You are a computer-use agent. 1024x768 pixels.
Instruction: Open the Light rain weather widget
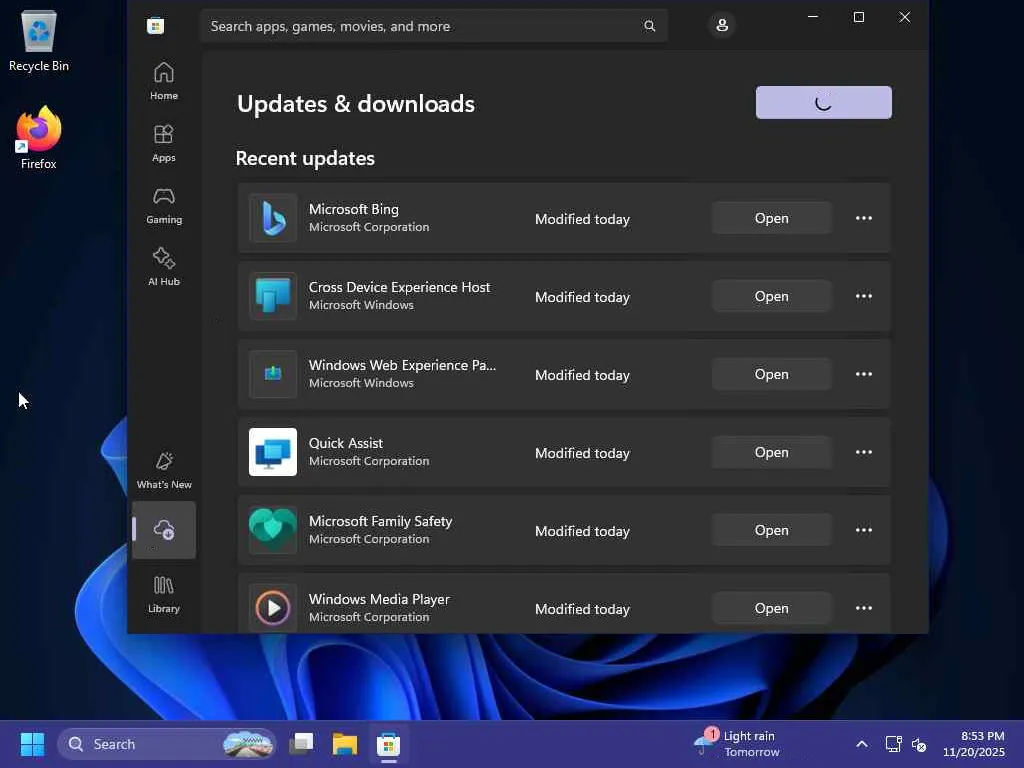(x=737, y=744)
